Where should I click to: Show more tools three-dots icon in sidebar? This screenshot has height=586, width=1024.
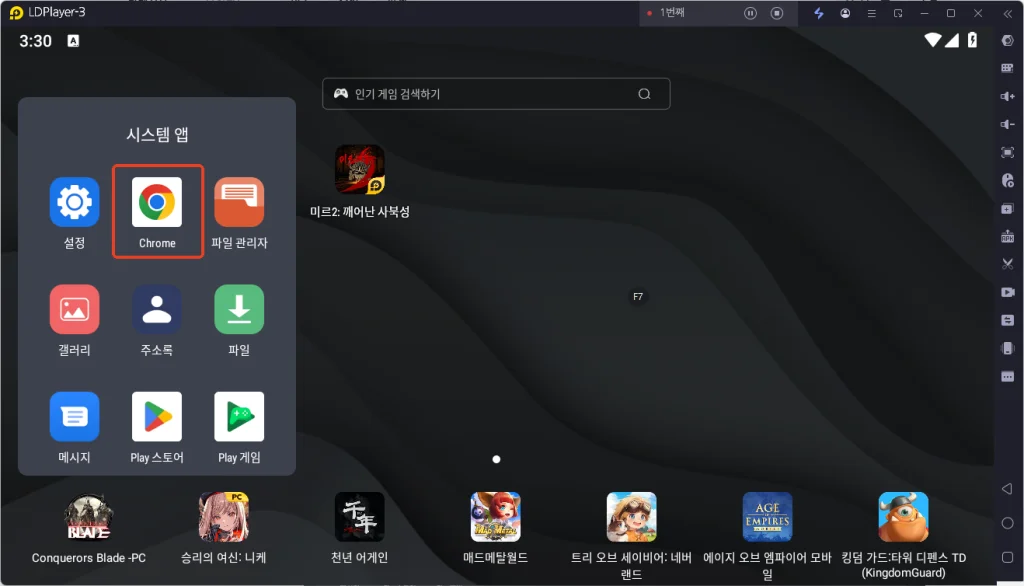click(x=1008, y=376)
